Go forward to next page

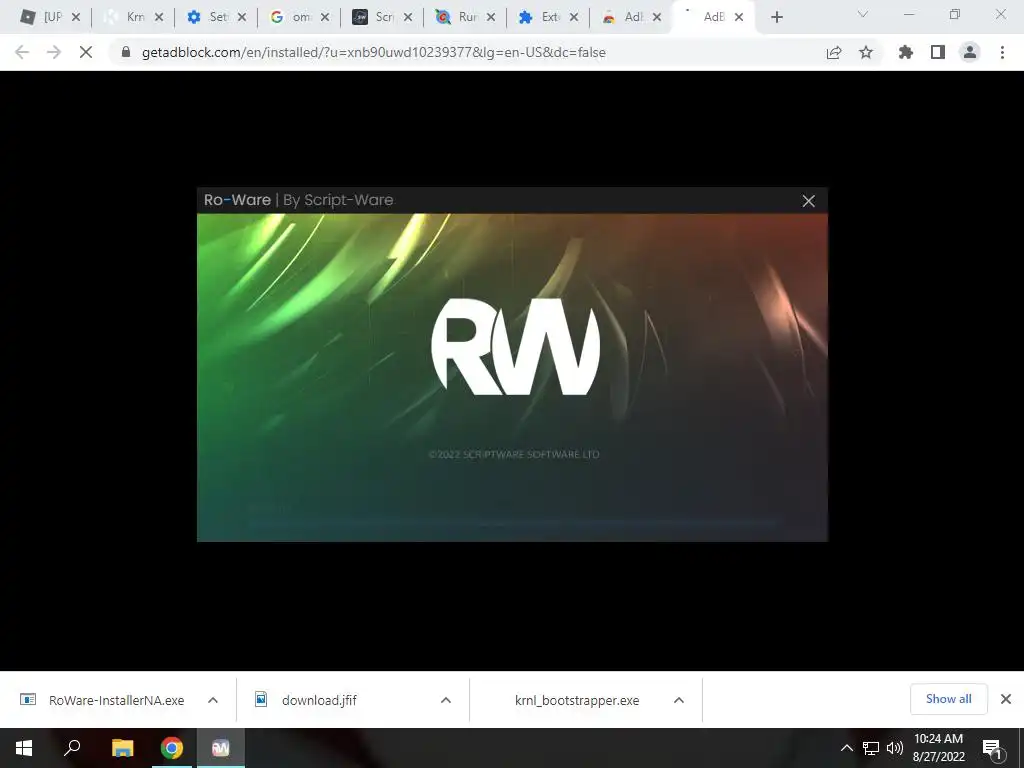pyautogui.click(x=54, y=52)
